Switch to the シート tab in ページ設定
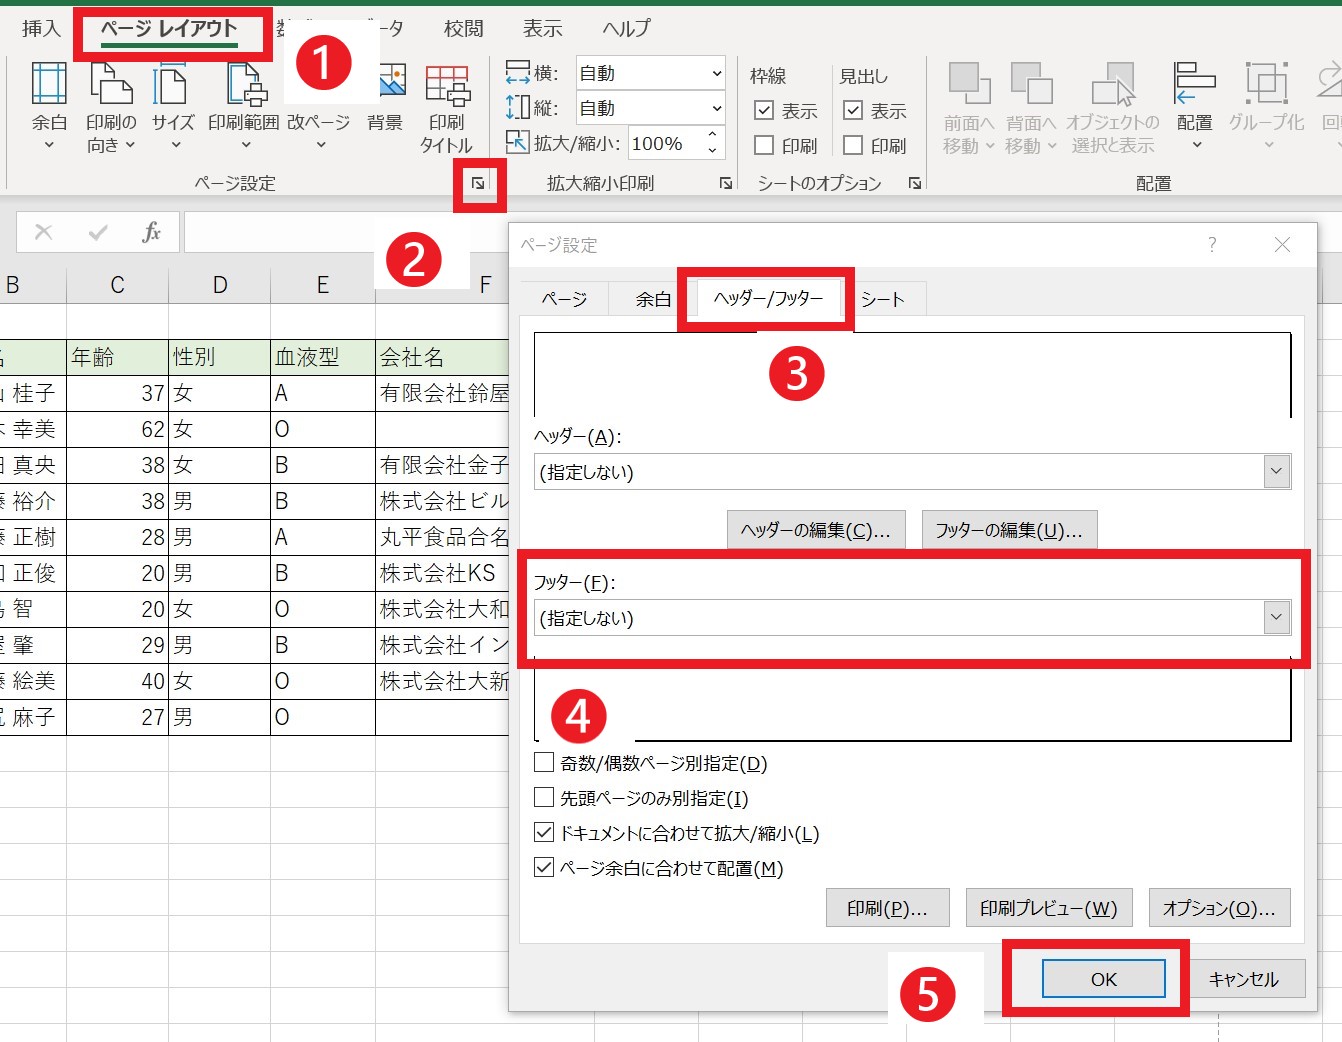 click(x=884, y=298)
